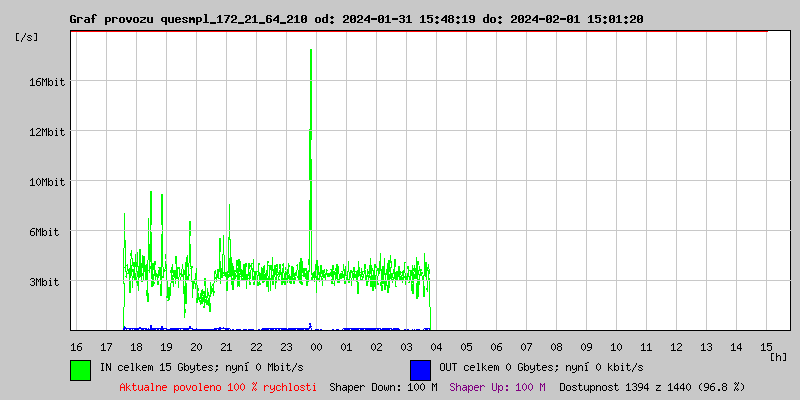800x400 pixels.
Task: Click the purple 'Shaper Up: 100 M' text
Action: tap(497, 387)
